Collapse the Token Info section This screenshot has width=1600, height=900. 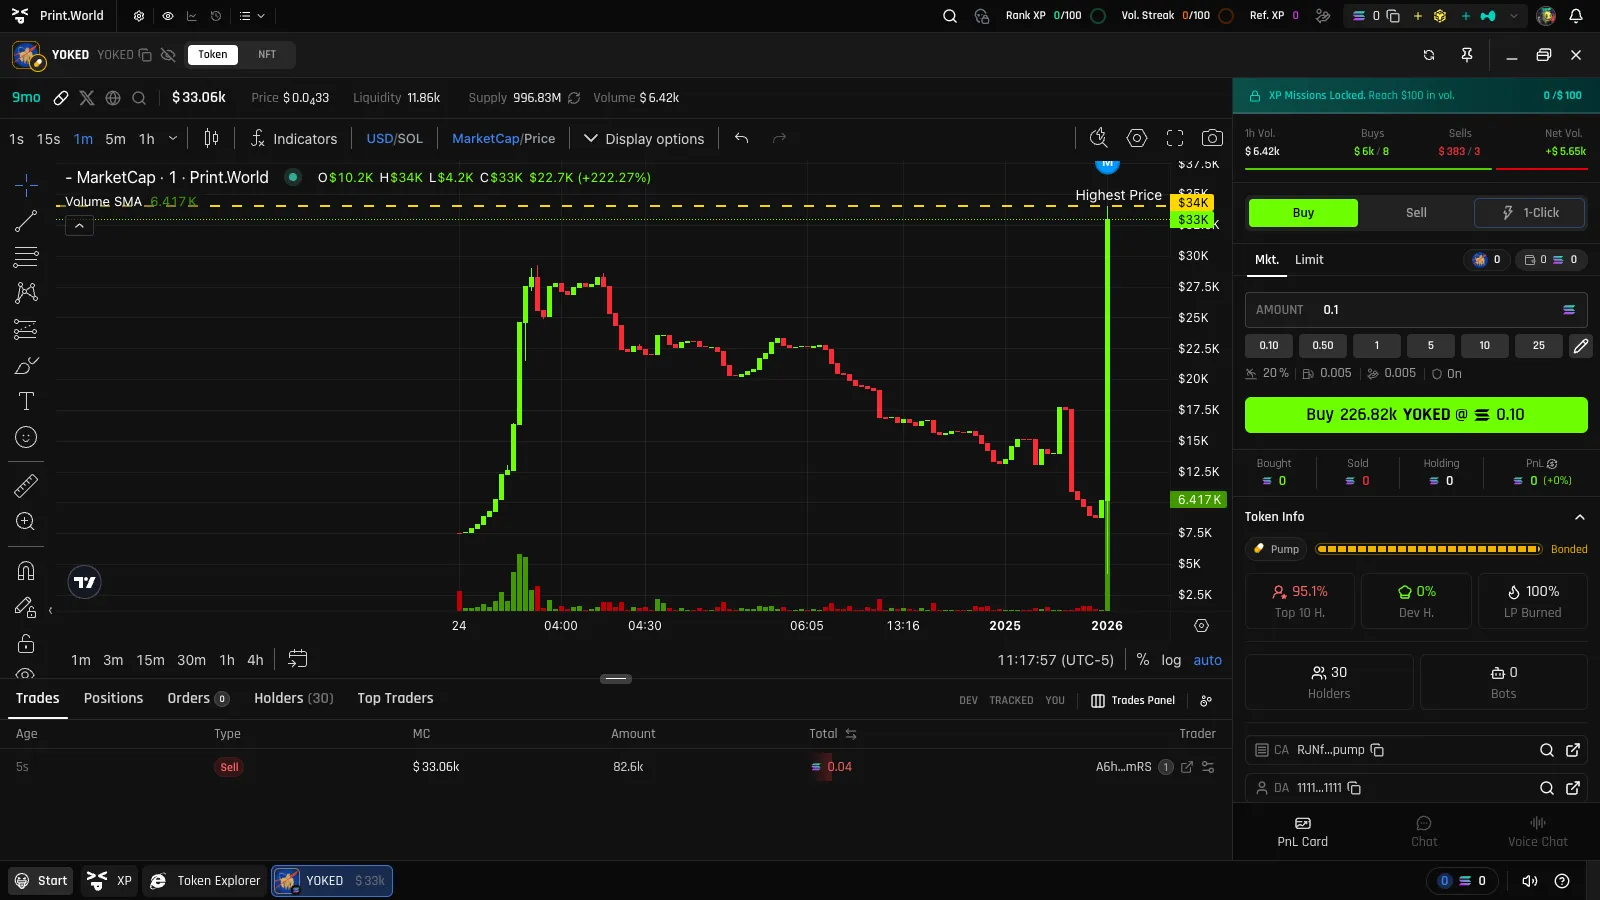click(1580, 517)
